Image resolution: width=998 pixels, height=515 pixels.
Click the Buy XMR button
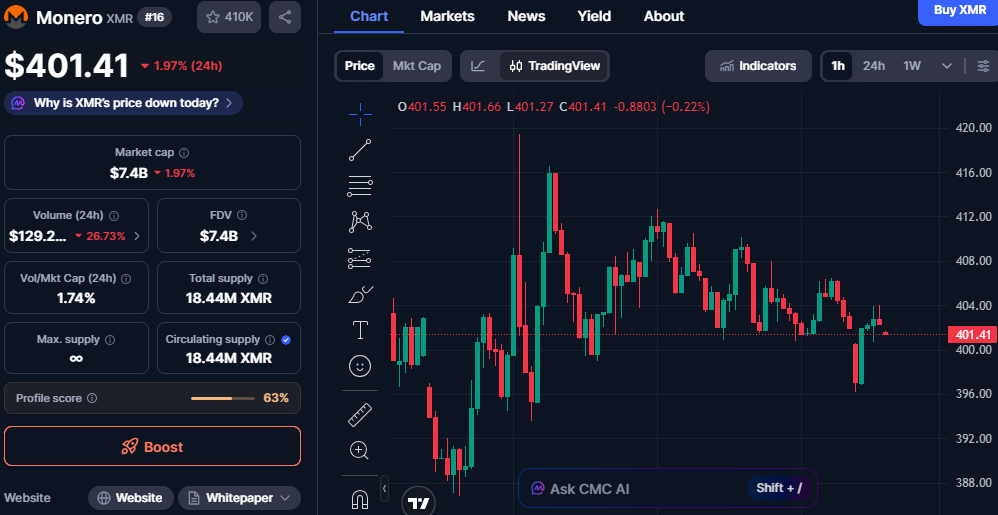tap(958, 11)
